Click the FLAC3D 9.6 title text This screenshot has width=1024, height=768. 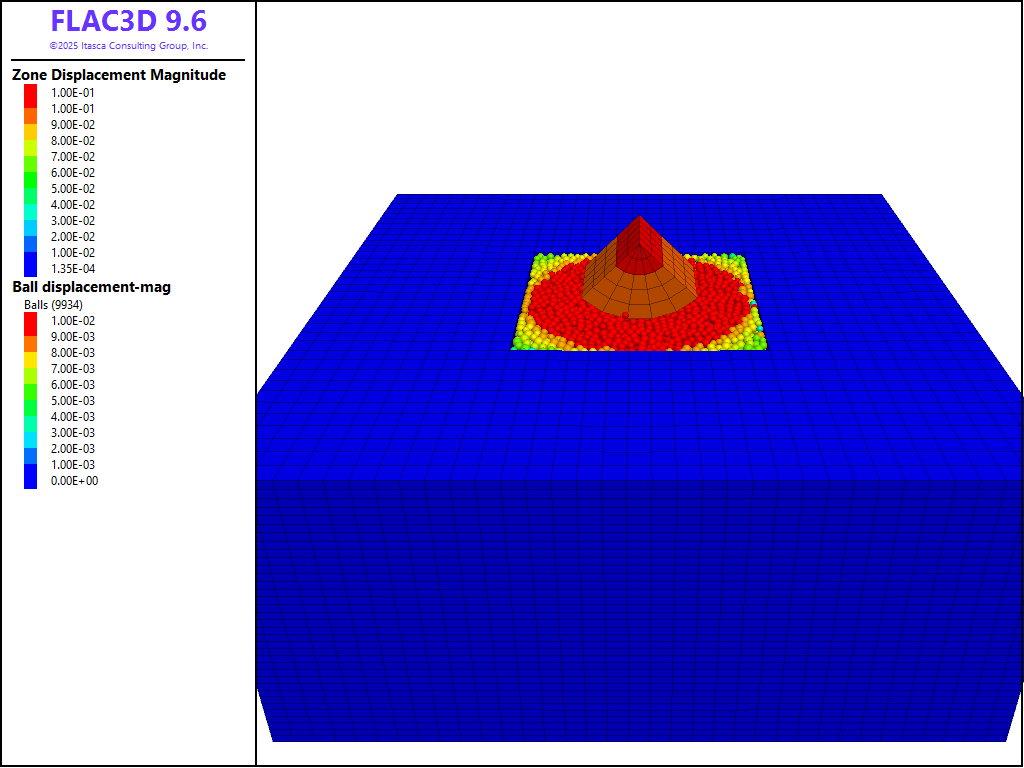coord(128,22)
